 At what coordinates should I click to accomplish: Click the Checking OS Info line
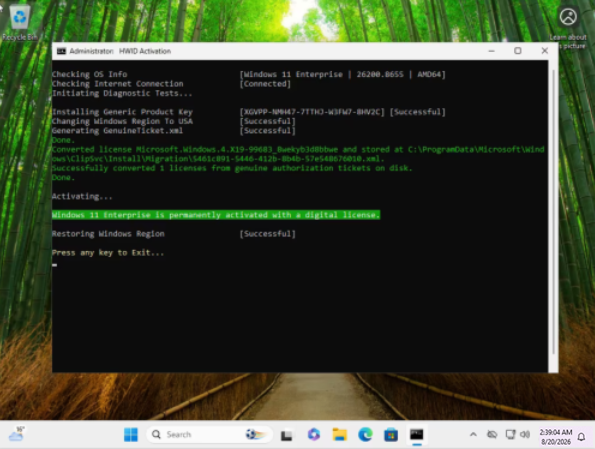[x=249, y=74]
